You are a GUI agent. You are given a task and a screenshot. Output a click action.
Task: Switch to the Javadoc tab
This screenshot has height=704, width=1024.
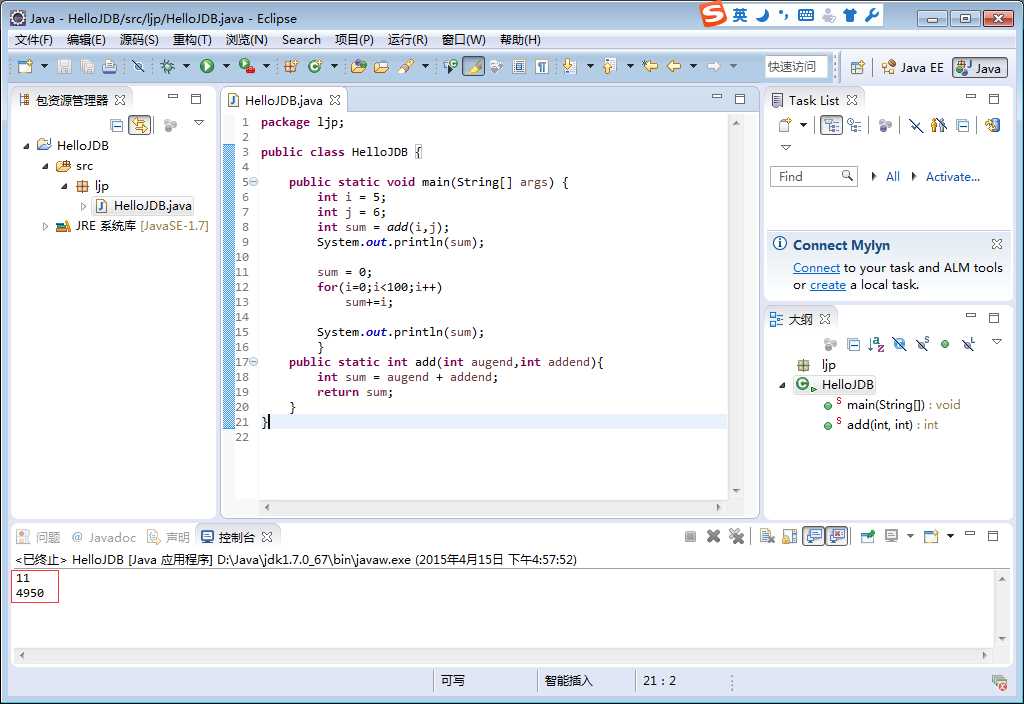point(104,537)
